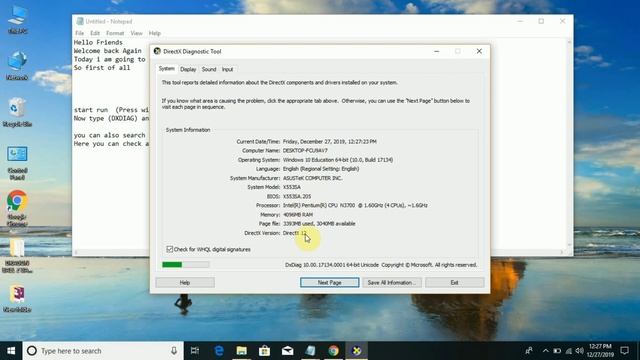Image resolution: width=640 pixels, height=360 pixels.
Task: Close the DirectX Diagnostic Tool window
Action: [479, 51]
